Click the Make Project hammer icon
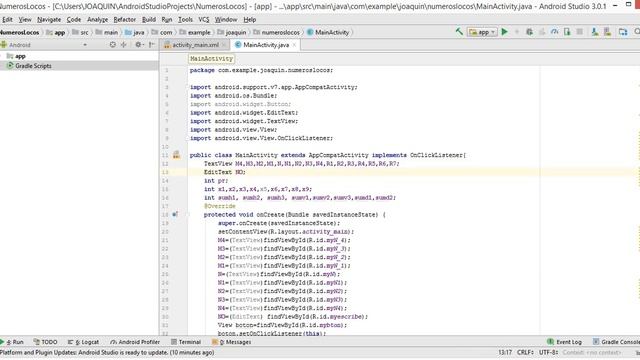The width and height of the screenshot is (640, 360). coord(459,32)
